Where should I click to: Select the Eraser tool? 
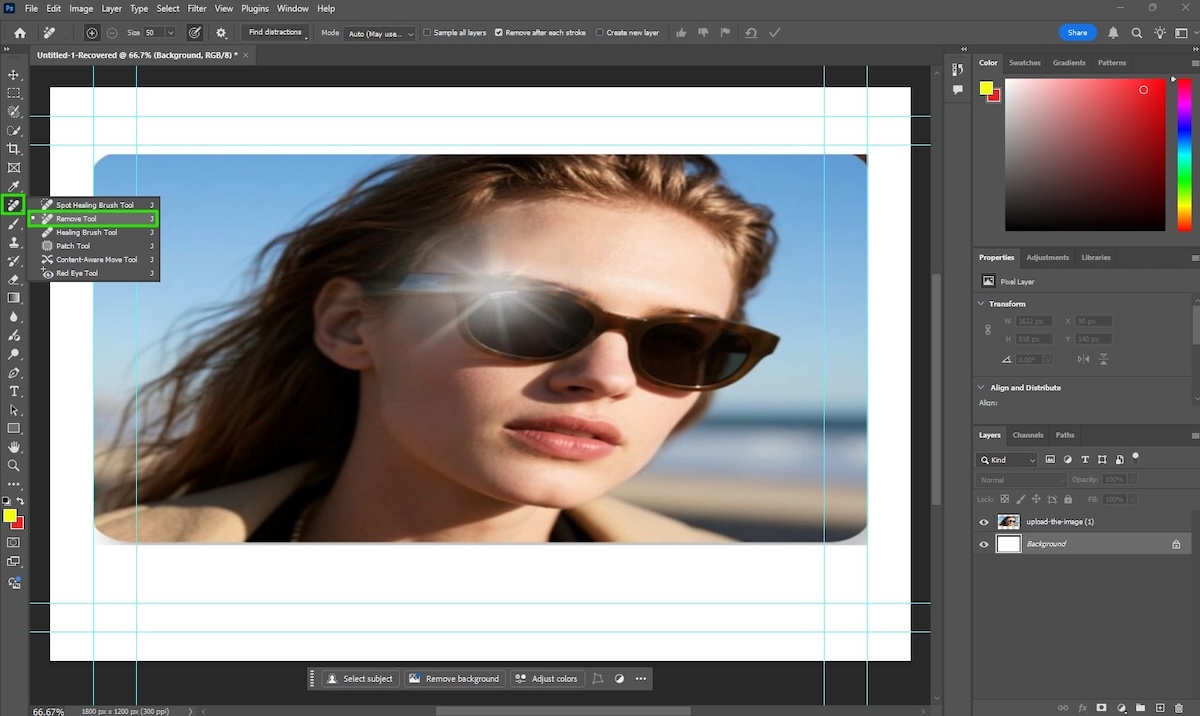pos(14,279)
